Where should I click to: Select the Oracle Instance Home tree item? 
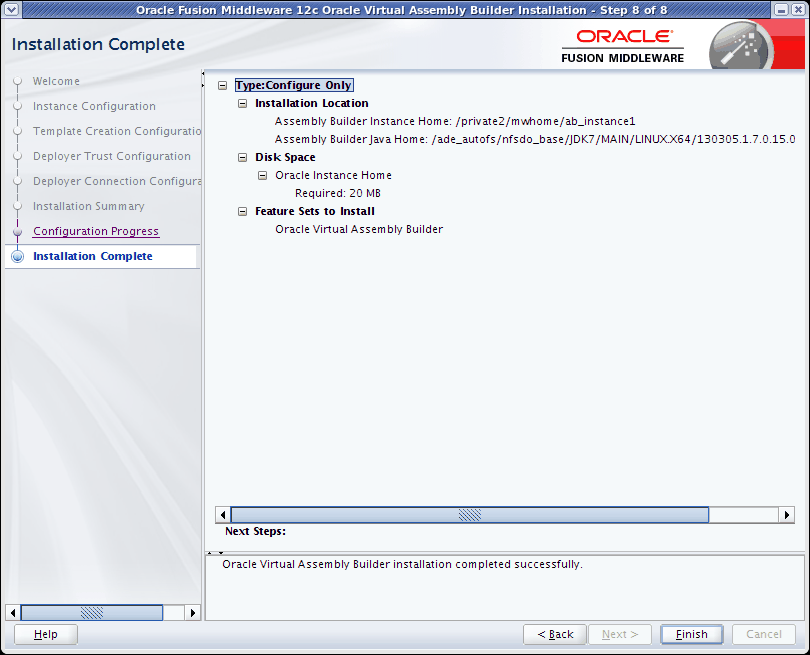tap(333, 175)
